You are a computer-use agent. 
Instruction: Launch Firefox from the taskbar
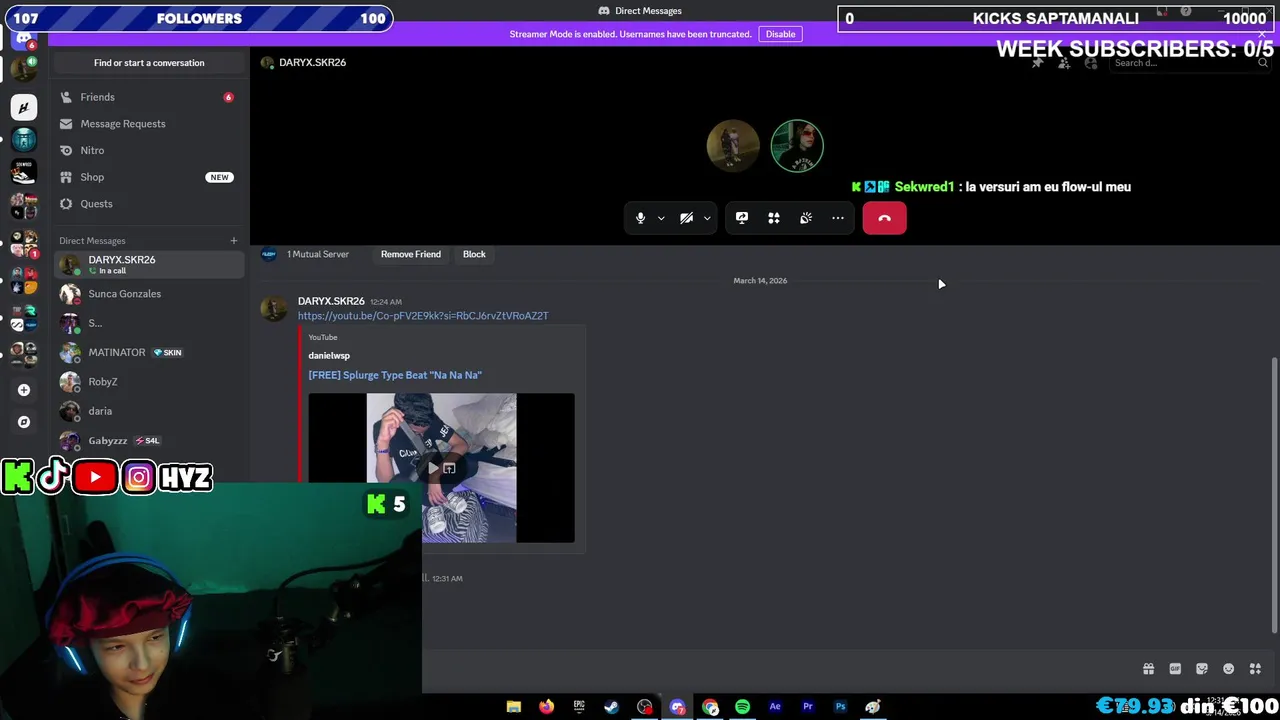click(x=546, y=707)
